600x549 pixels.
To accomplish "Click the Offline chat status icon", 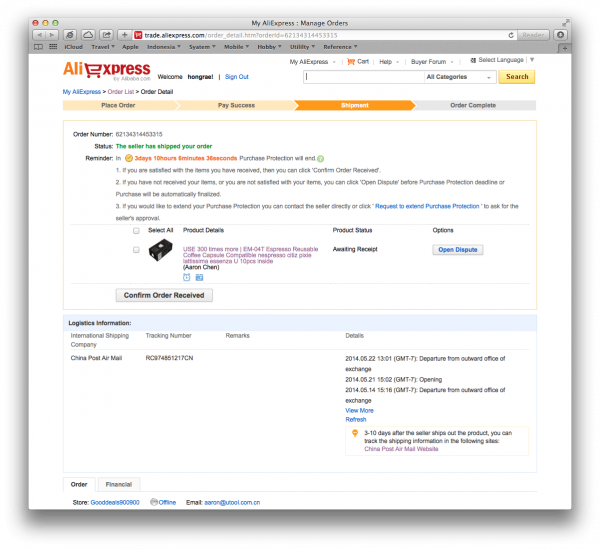I will [x=154, y=502].
